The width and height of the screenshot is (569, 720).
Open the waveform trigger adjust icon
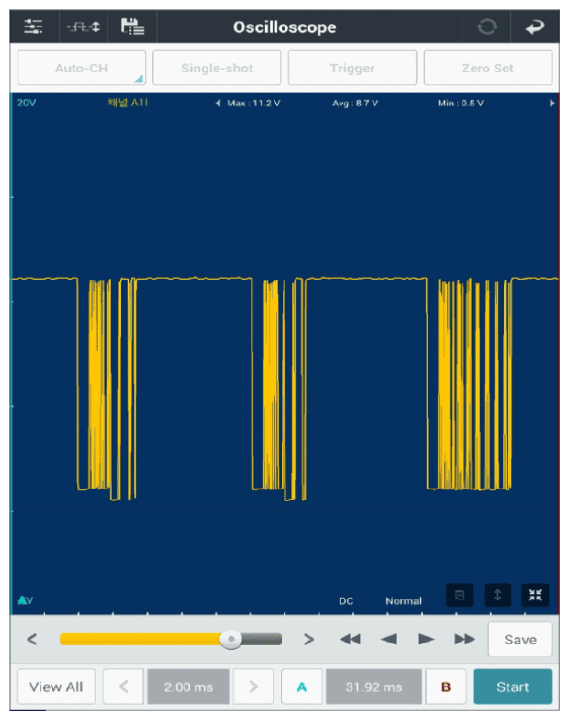click(83, 27)
